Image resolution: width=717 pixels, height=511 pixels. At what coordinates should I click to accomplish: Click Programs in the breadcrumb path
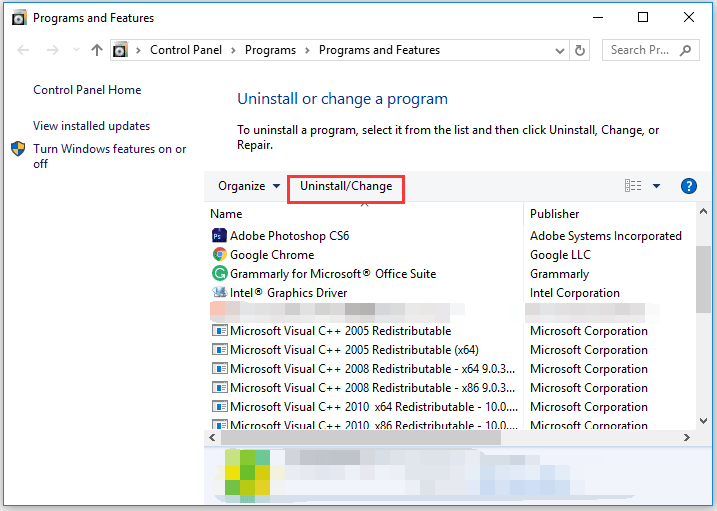click(270, 50)
